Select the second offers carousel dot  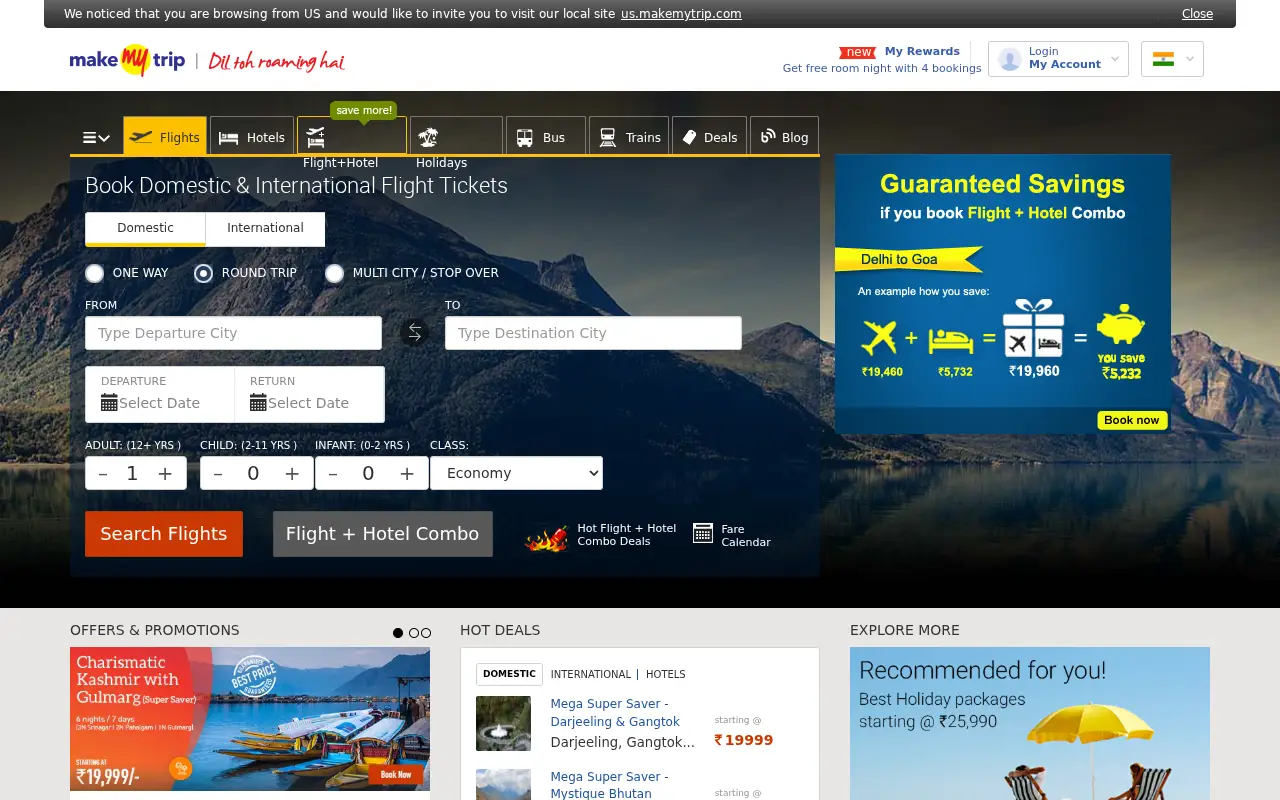414,633
